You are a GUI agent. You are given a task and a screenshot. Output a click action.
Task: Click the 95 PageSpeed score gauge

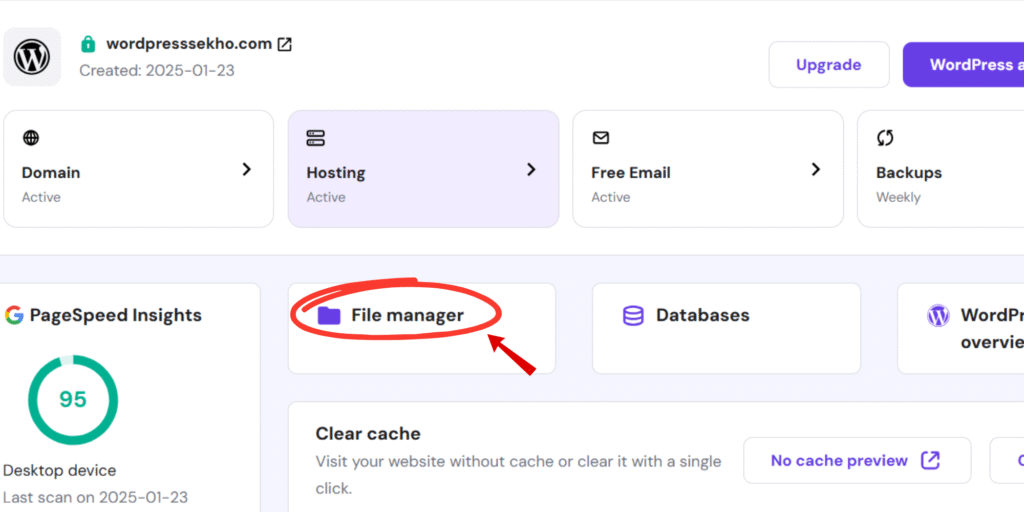72,400
